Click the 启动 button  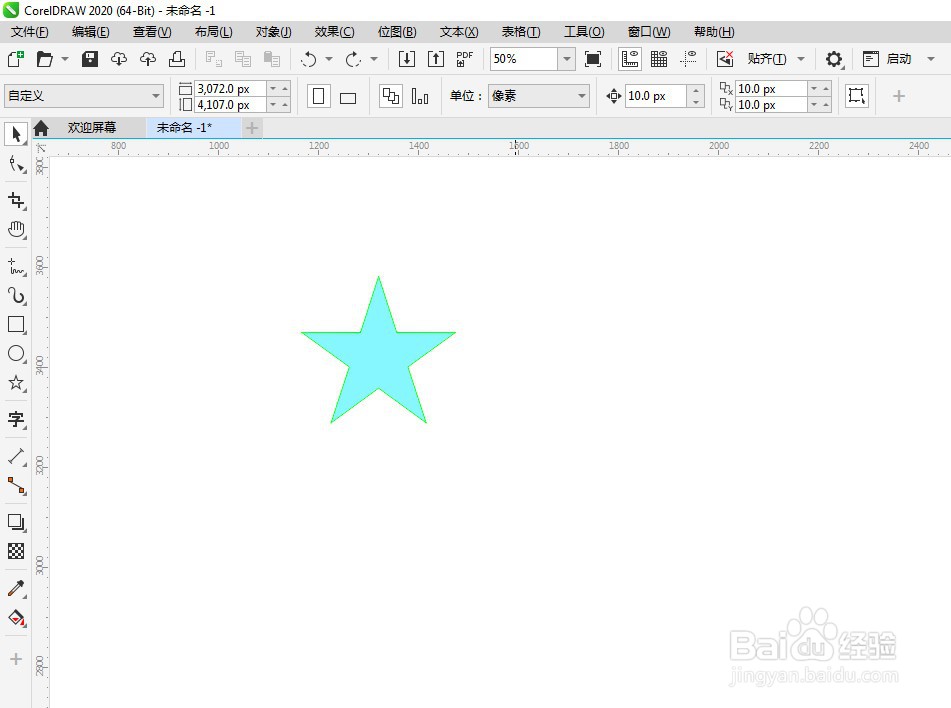pos(889,59)
